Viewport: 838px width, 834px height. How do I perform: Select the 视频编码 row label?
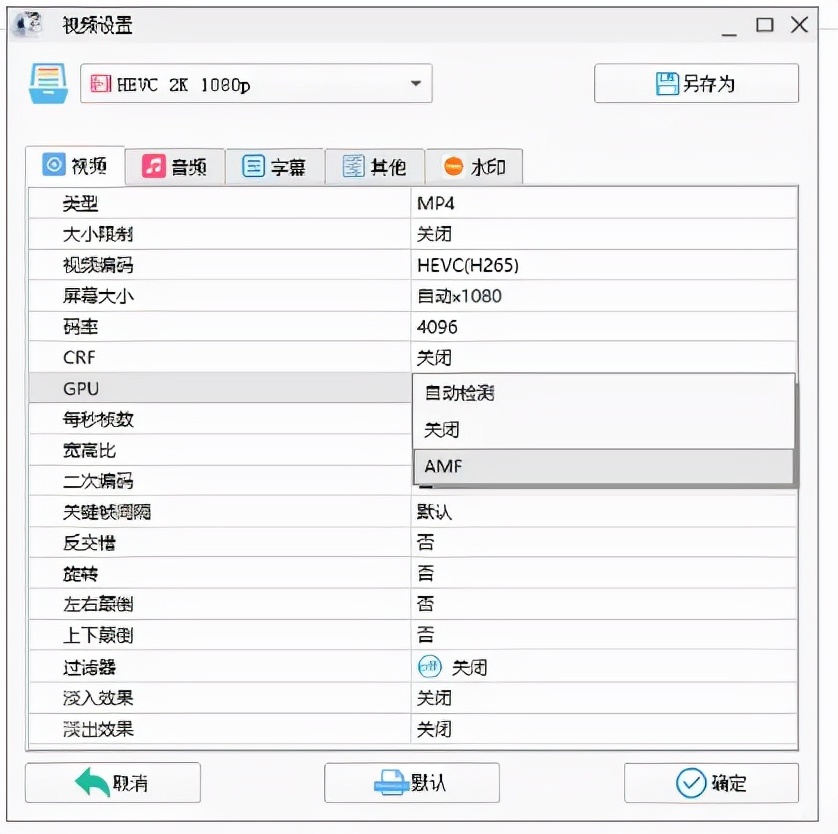coord(98,265)
